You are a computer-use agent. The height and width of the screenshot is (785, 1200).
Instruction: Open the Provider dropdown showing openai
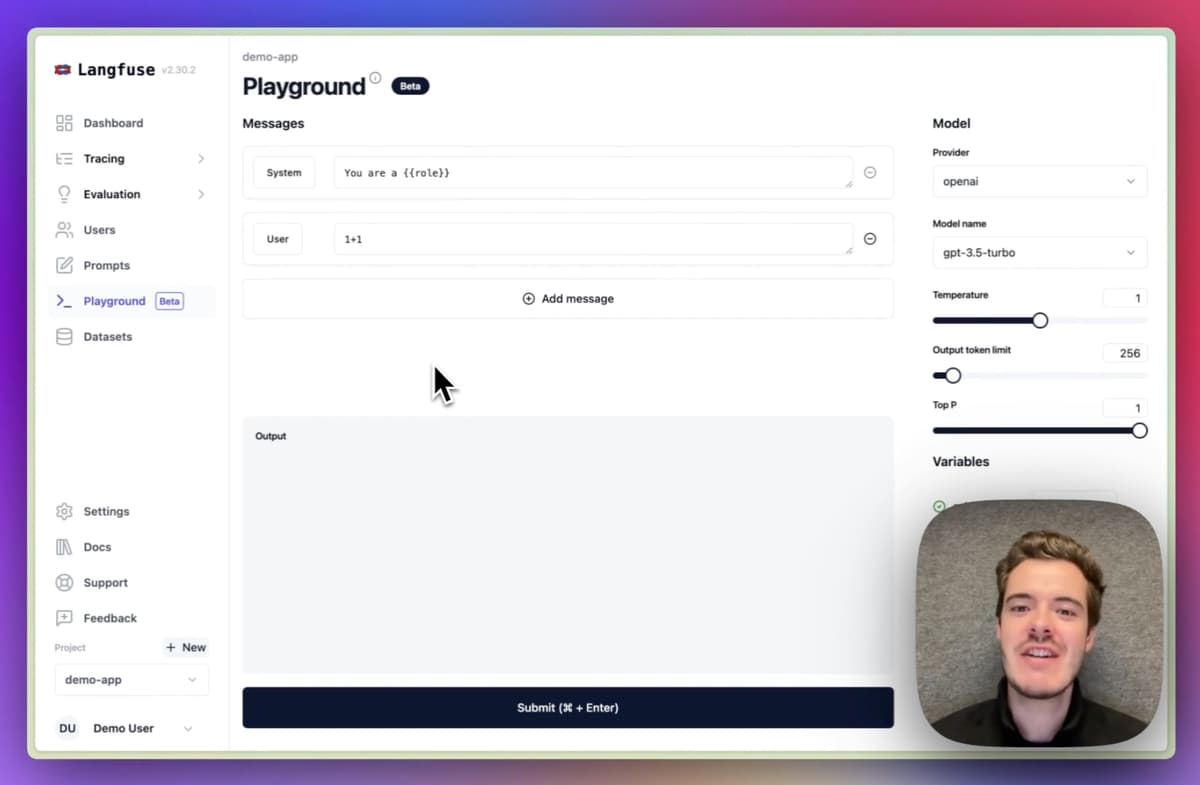(1039, 182)
